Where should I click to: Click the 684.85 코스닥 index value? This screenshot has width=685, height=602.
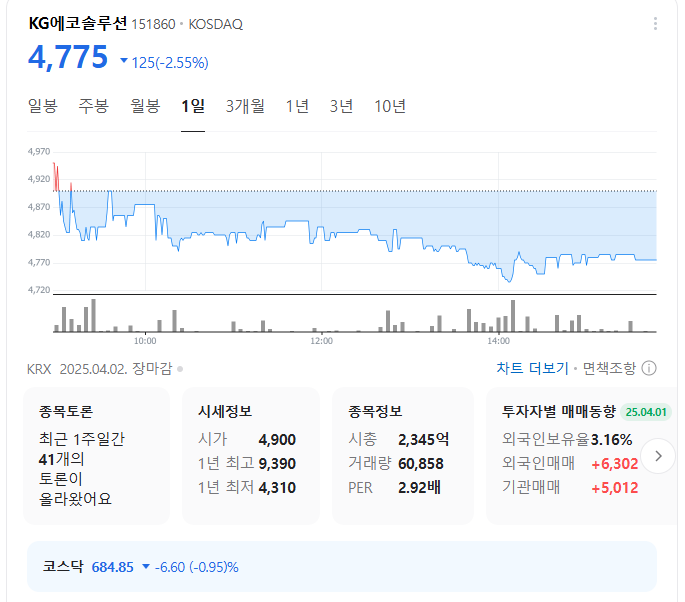pos(112,567)
